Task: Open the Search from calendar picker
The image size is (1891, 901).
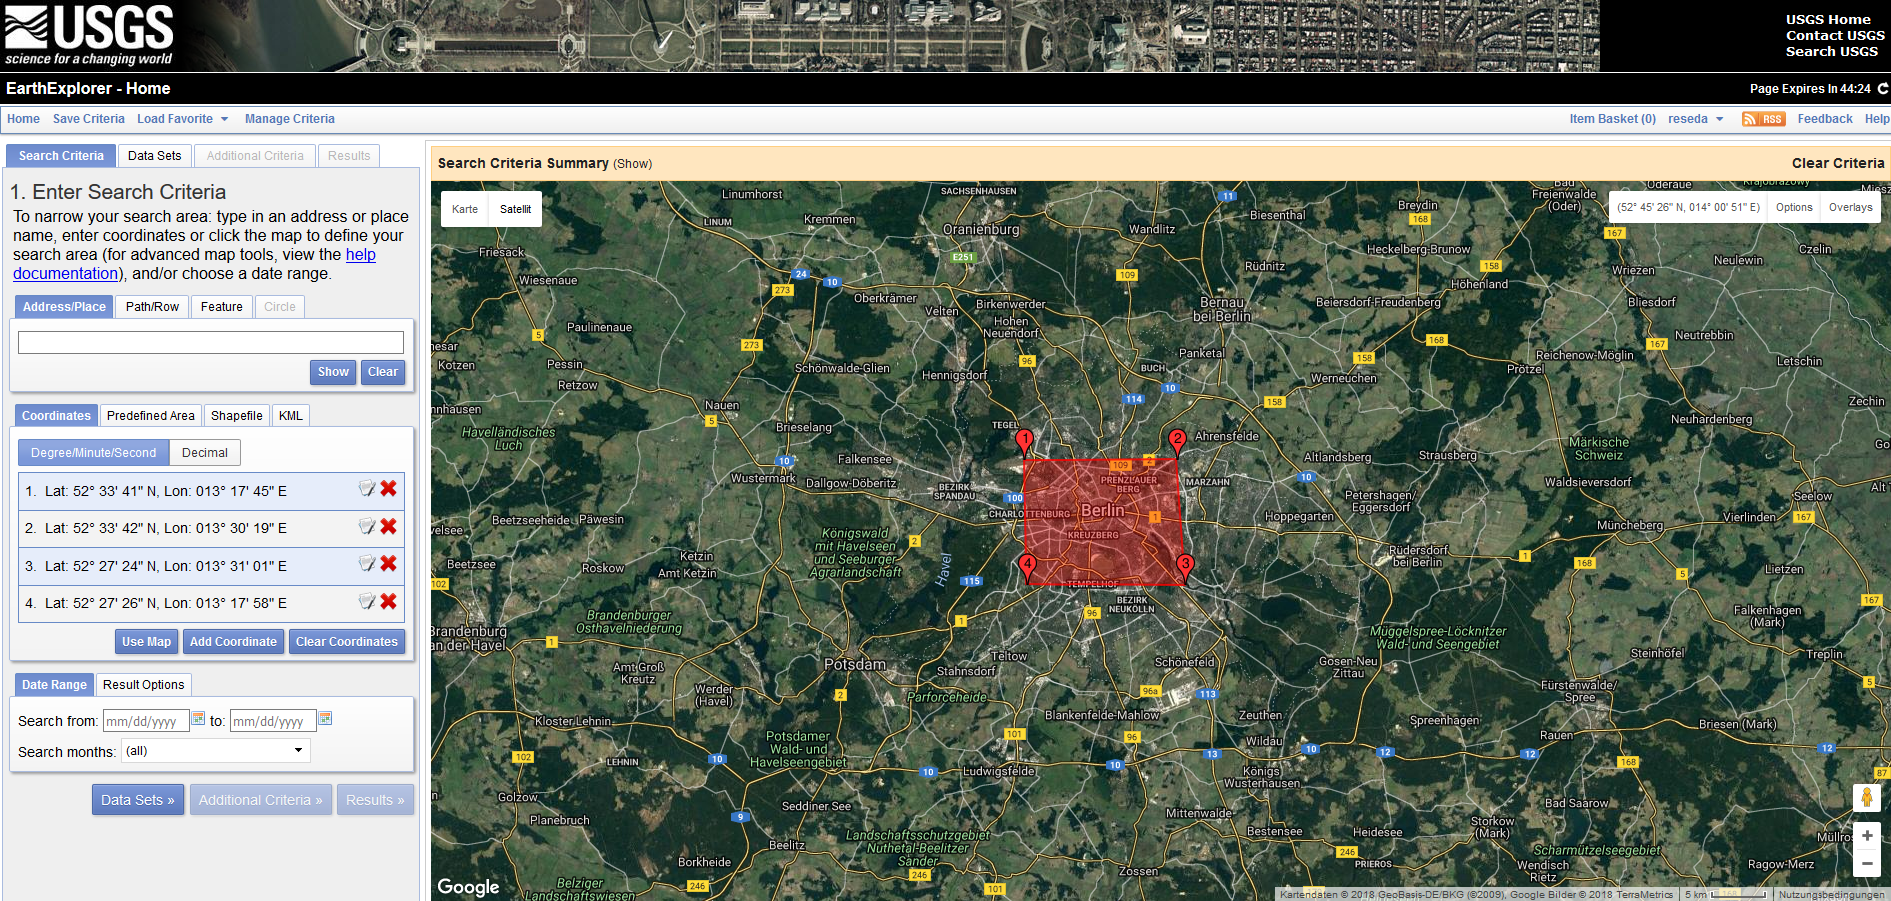Action: (x=198, y=719)
